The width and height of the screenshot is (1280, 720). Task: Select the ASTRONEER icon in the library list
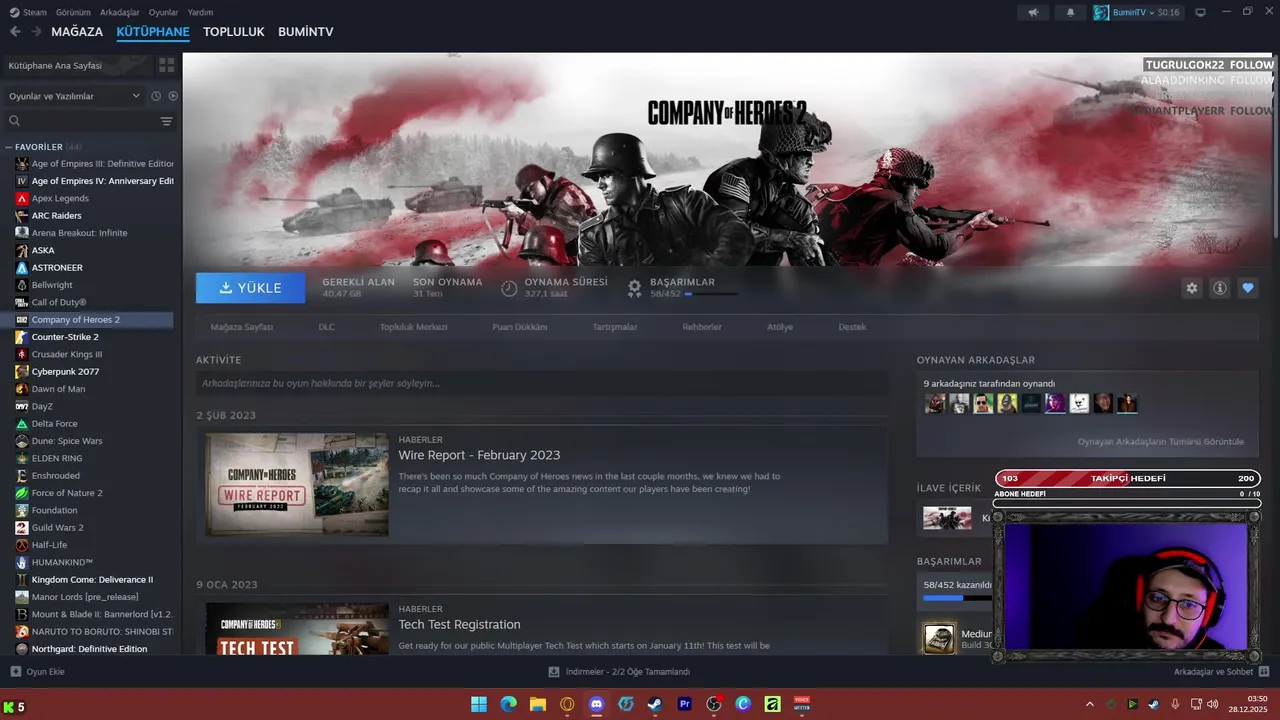pos(22,268)
